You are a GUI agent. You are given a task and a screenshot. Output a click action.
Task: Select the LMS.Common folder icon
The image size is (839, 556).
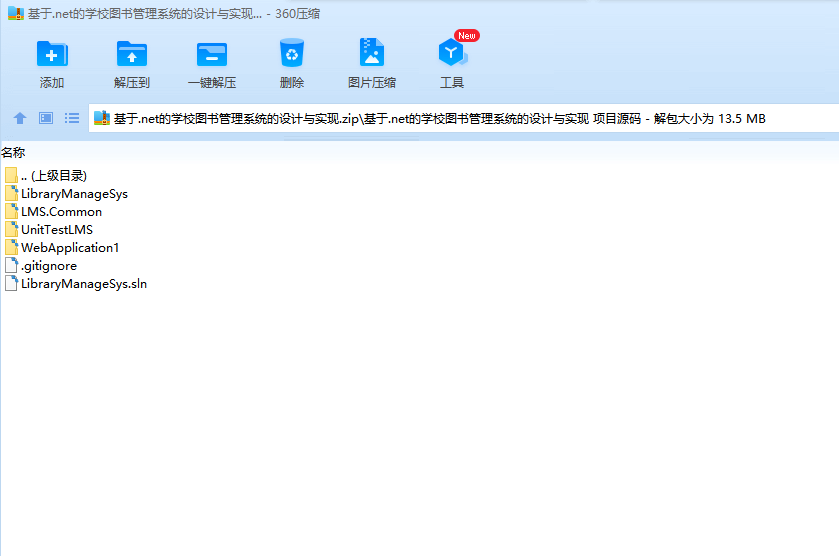[11, 211]
